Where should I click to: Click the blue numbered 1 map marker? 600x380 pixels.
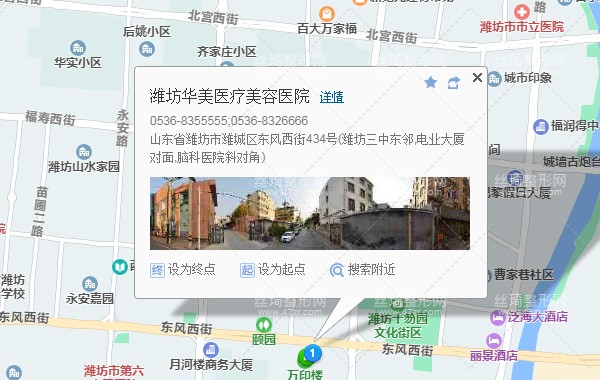[x=312, y=353]
